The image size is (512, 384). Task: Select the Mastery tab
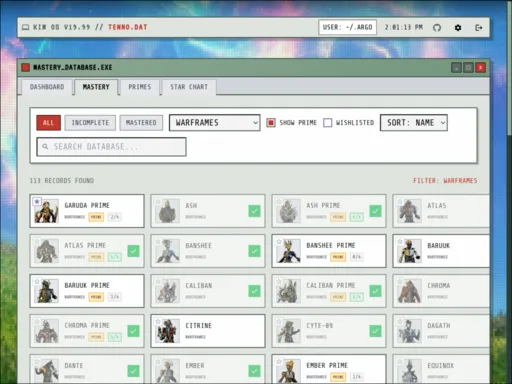pos(96,87)
